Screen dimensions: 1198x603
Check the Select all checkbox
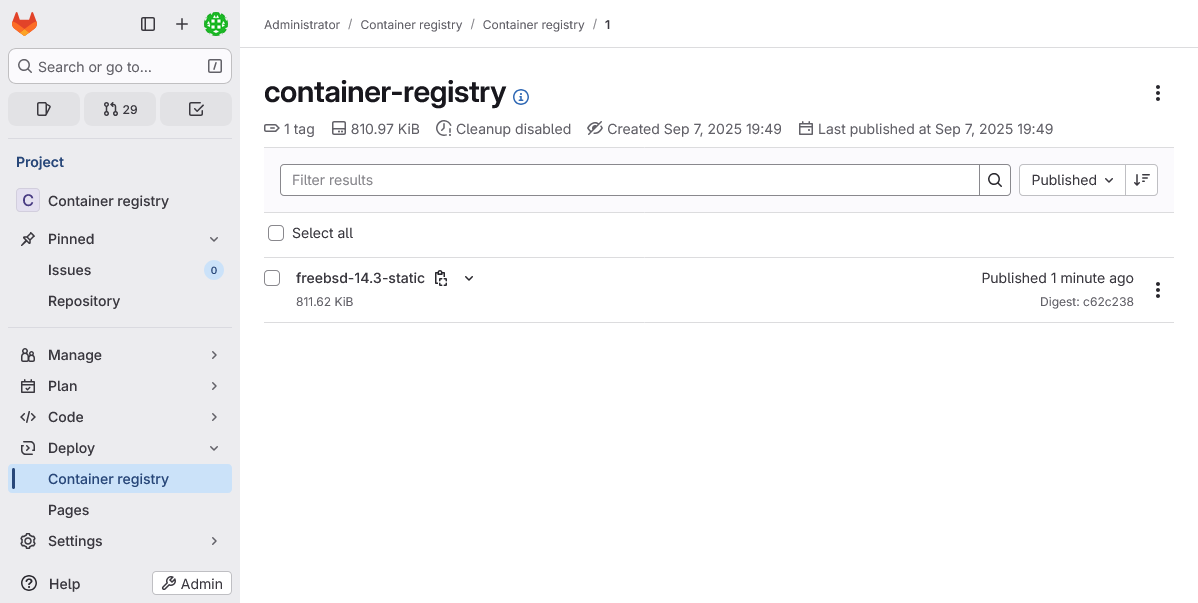[276, 233]
